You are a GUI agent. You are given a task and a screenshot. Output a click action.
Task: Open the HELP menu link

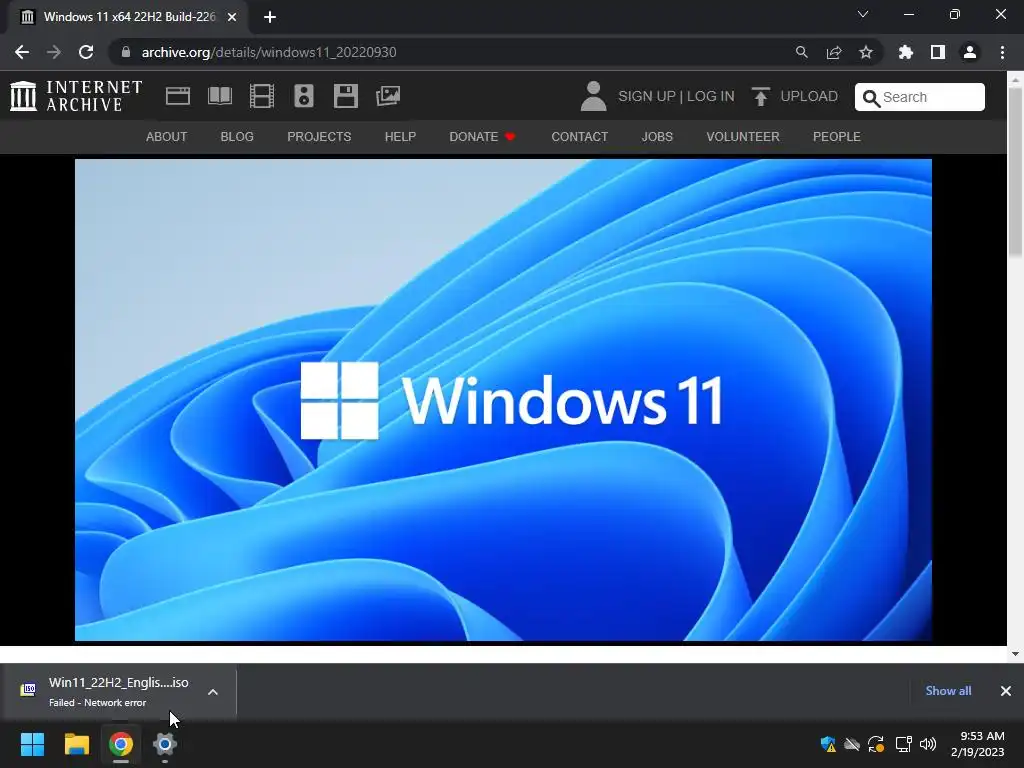400,136
